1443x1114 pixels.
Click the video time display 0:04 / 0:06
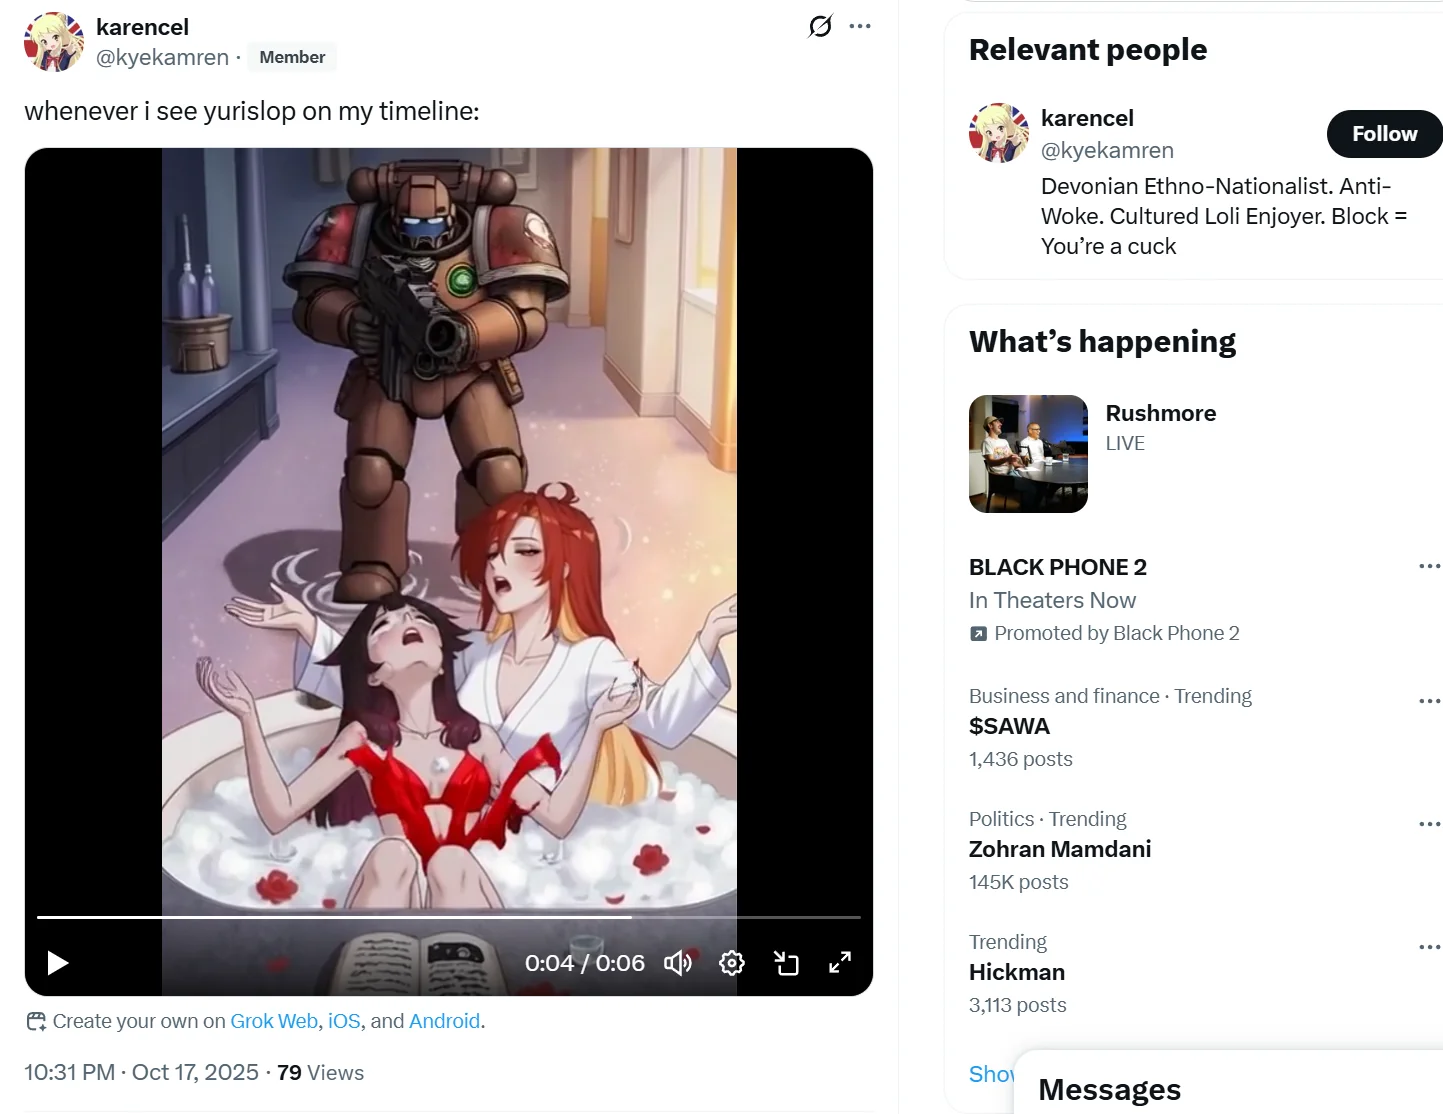coord(585,963)
